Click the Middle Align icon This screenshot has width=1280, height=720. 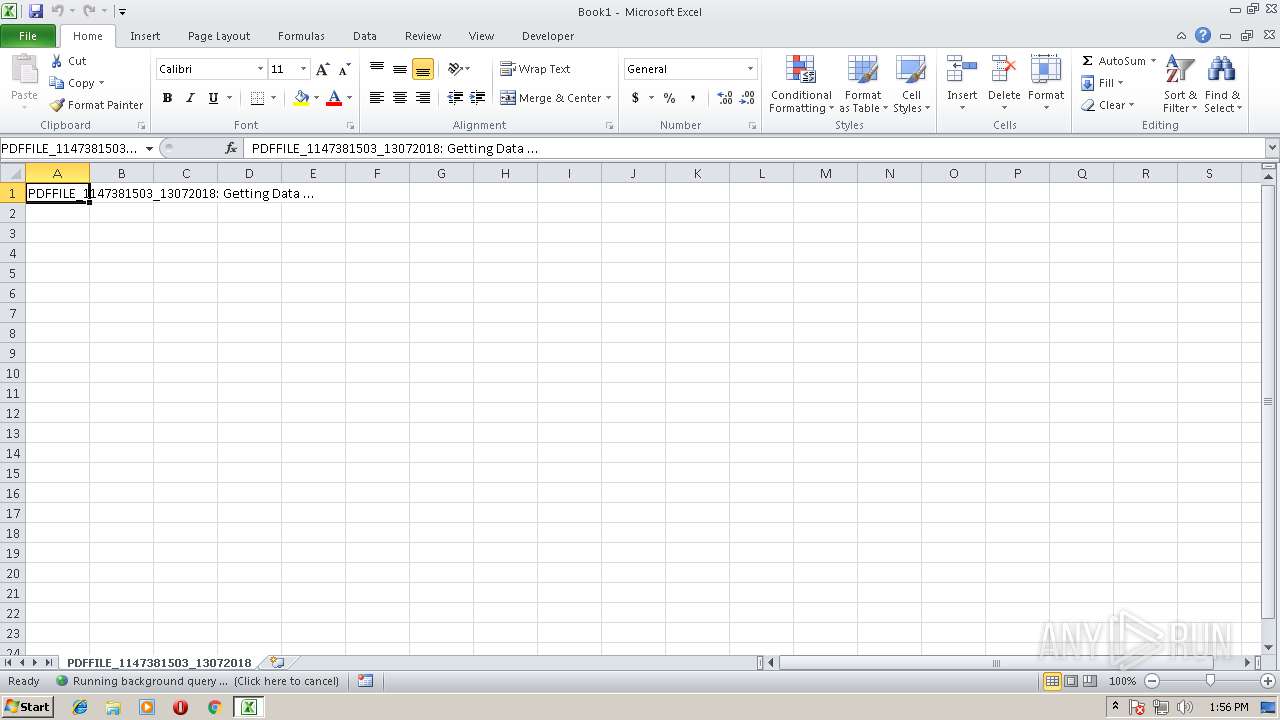tap(400, 69)
